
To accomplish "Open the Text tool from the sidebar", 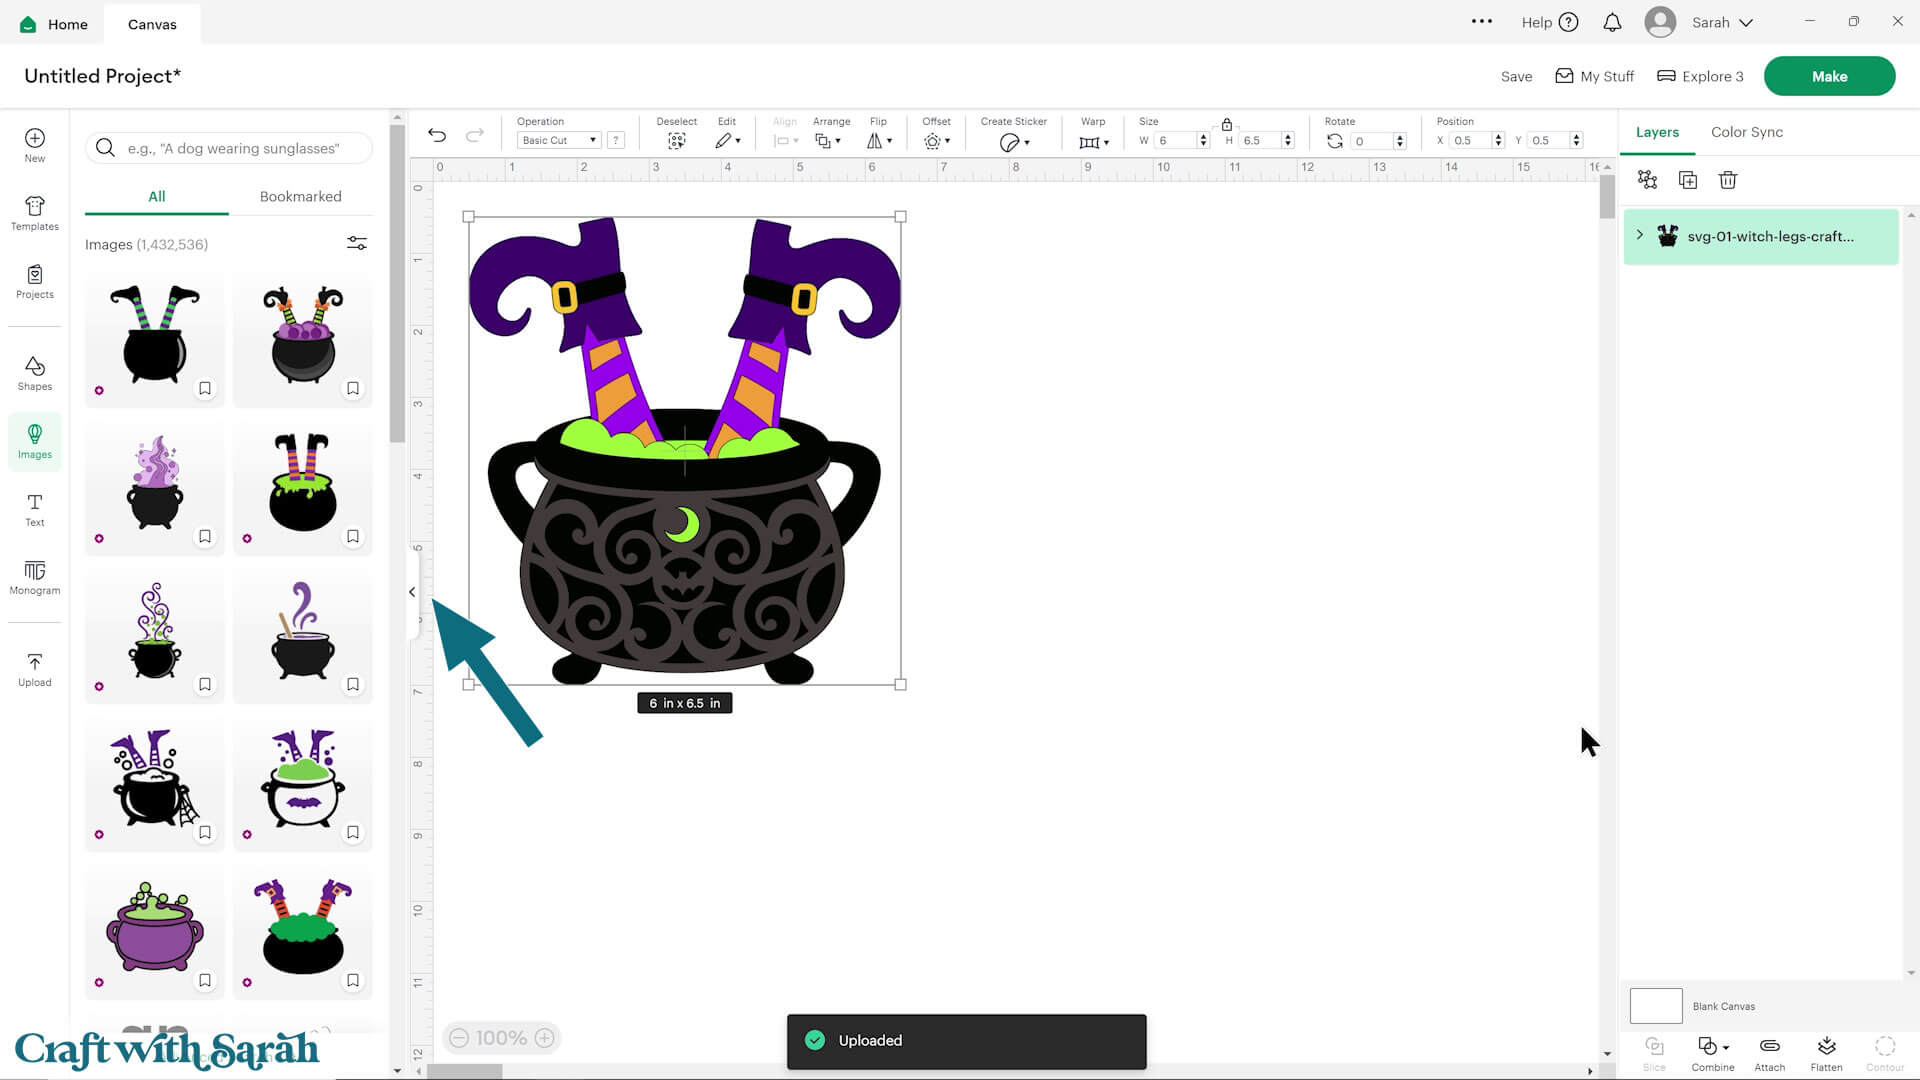I will [x=34, y=510].
